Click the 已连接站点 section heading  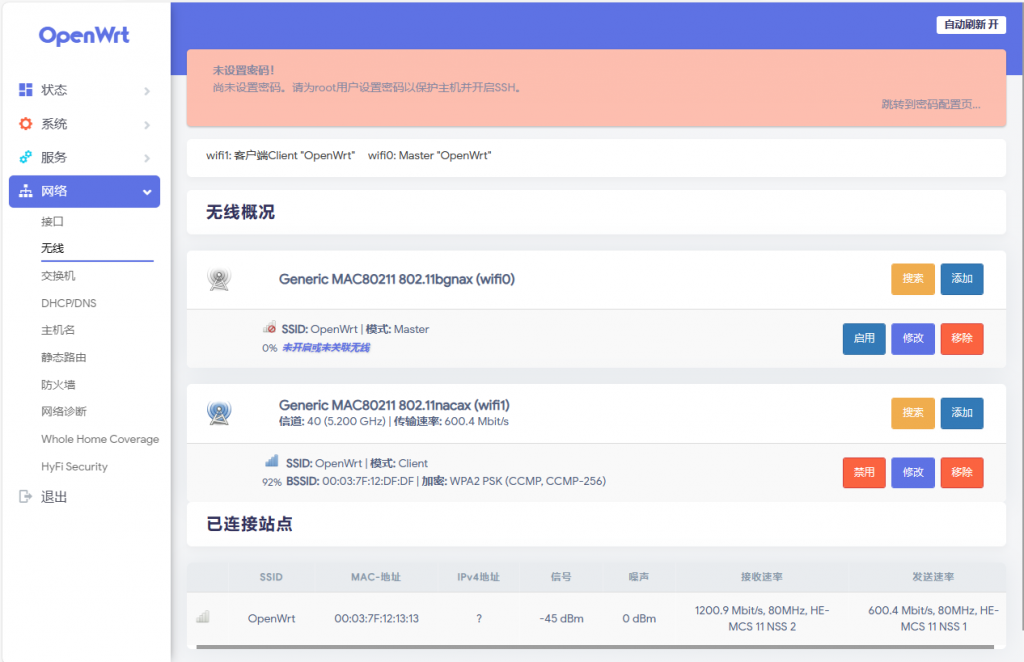coord(249,524)
